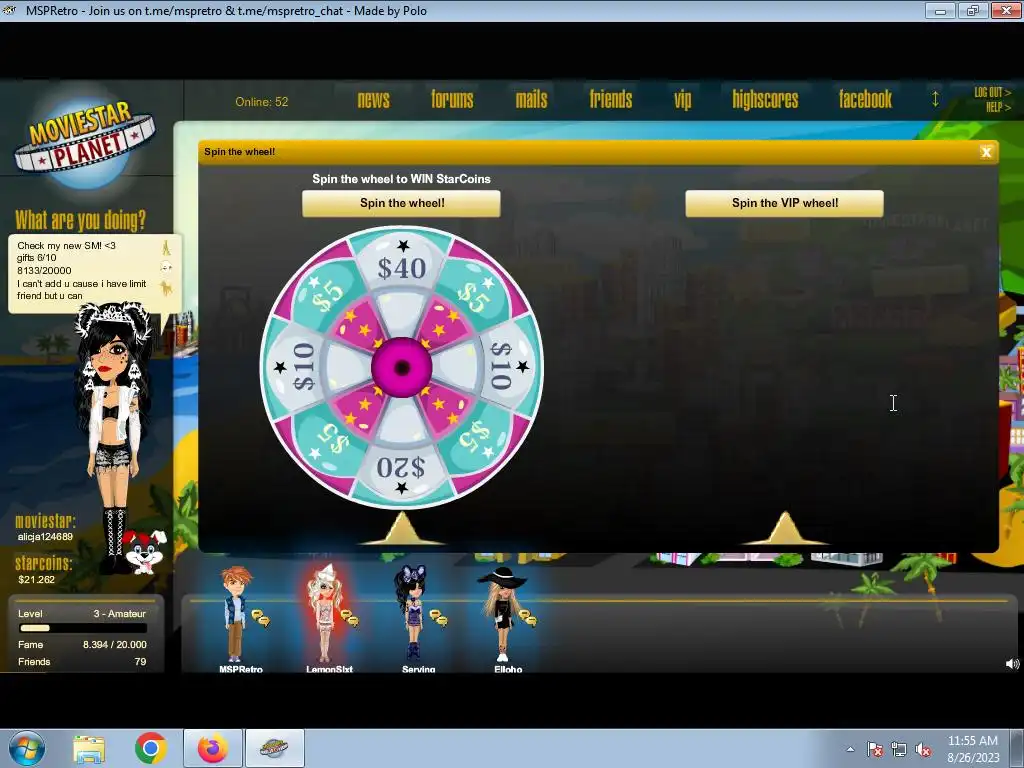Click the Spin the wheel! button
Image resolution: width=1024 pixels, height=768 pixels.
pyautogui.click(x=401, y=203)
